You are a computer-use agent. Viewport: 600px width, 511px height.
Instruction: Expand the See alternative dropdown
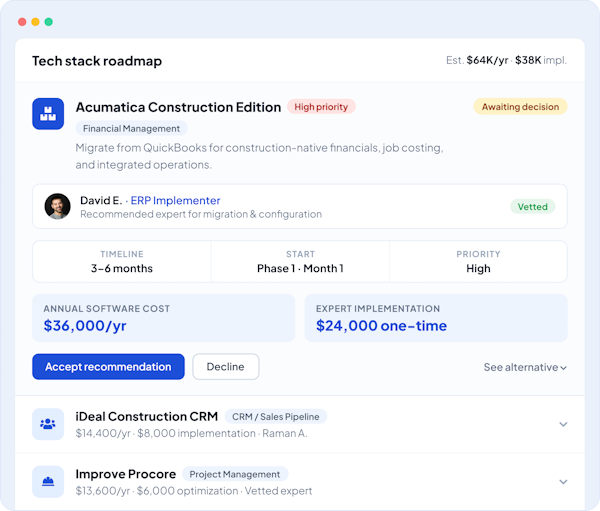(525, 367)
